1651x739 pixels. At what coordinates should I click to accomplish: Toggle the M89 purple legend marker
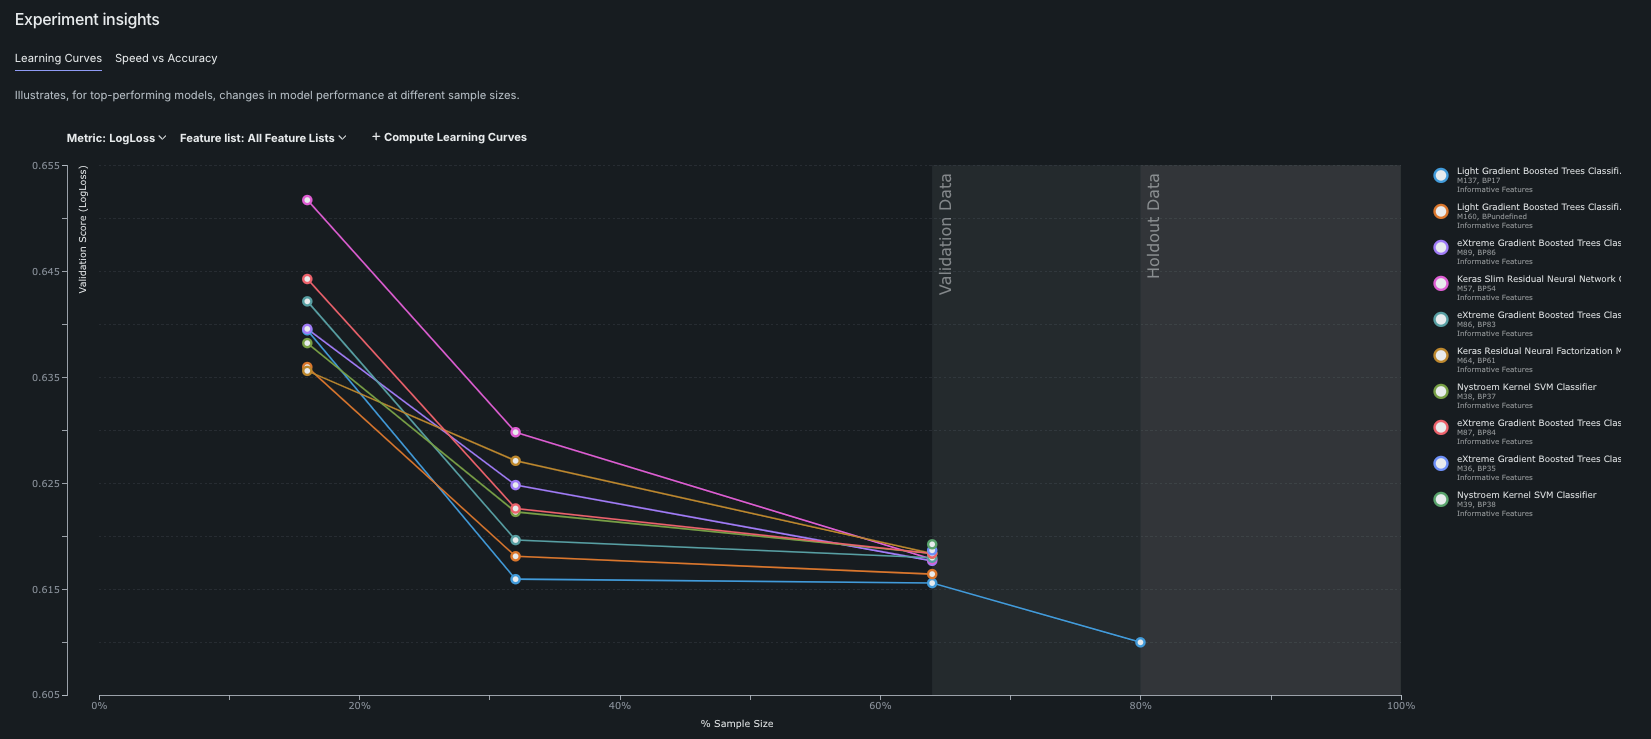[1440, 248]
